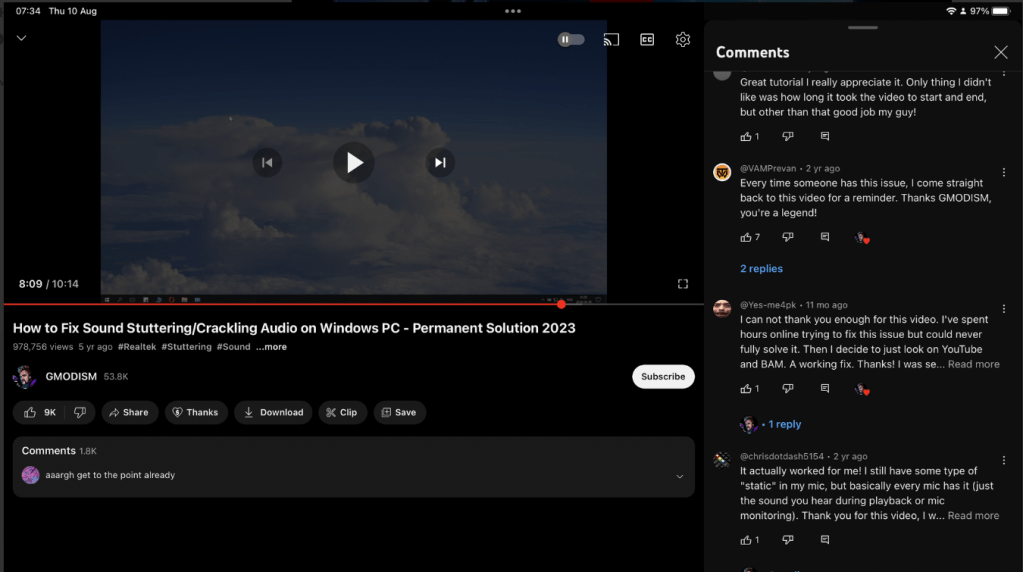1023x572 pixels.
Task: Open options menu for 'Great tutorial' comment
Action: (1003, 73)
